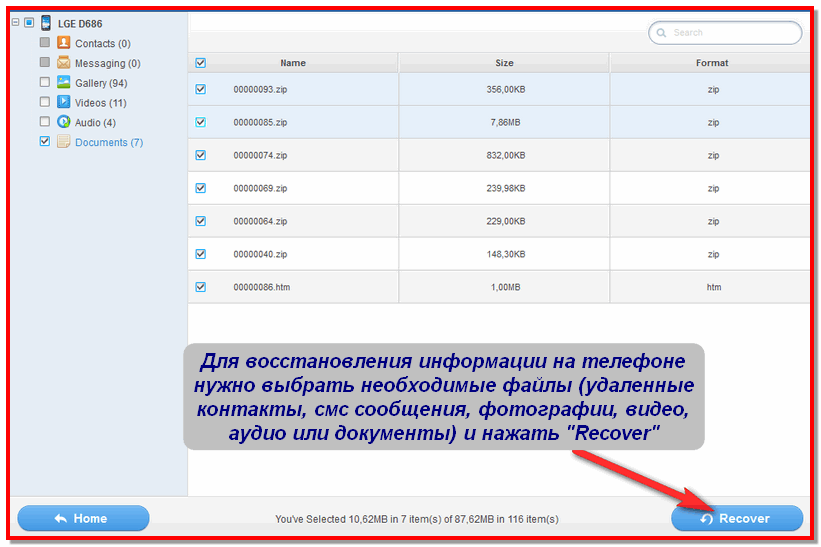The width and height of the screenshot is (821, 547).
Task: Go back with the Home button
Action: (83, 518)
